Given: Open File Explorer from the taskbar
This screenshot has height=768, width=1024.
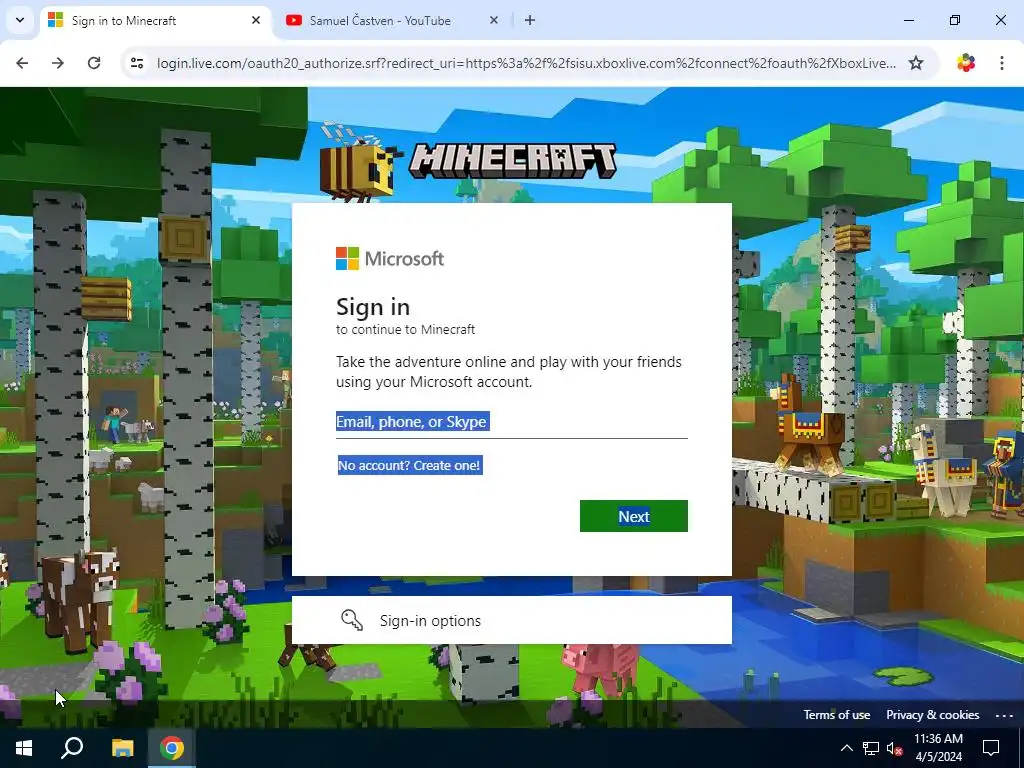Looking at the screenshot, I should pyautogui.click(x=122, y=748).
